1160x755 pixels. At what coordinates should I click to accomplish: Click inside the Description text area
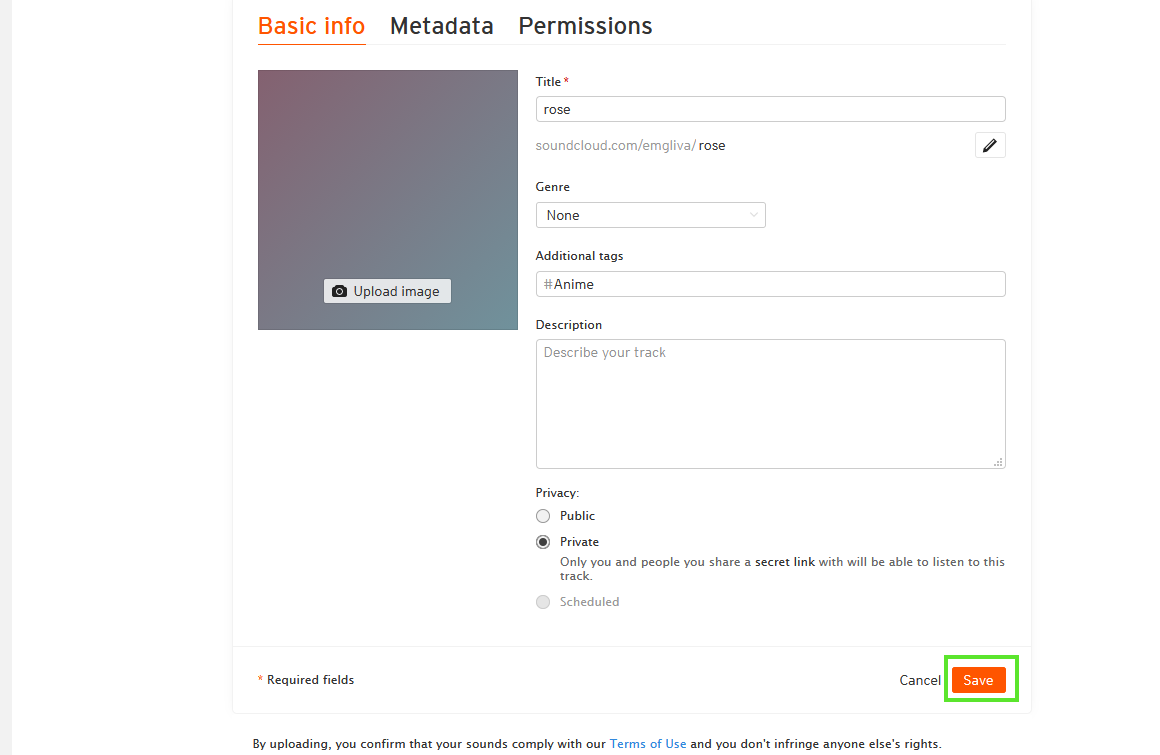pyautogui.click(x=770, y=404)
